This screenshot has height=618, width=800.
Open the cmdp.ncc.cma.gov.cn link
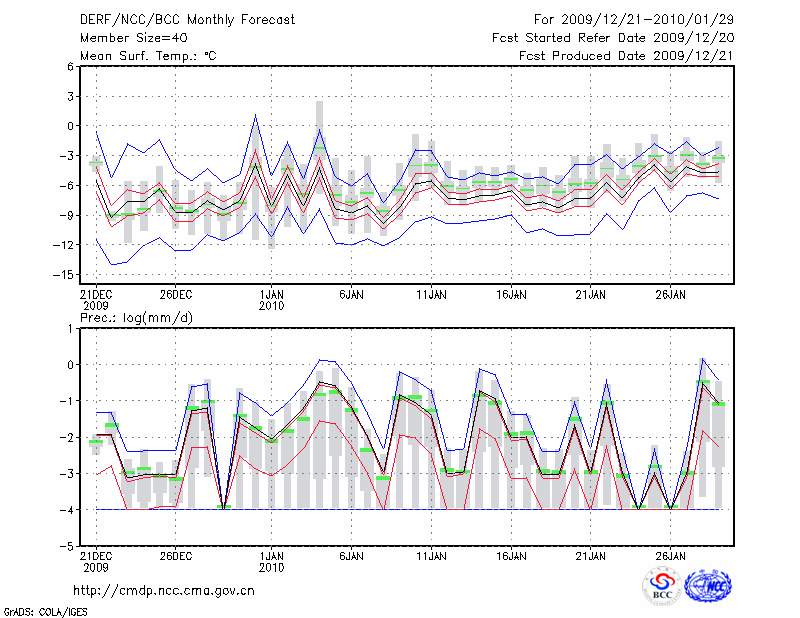(x=165, y=590)
